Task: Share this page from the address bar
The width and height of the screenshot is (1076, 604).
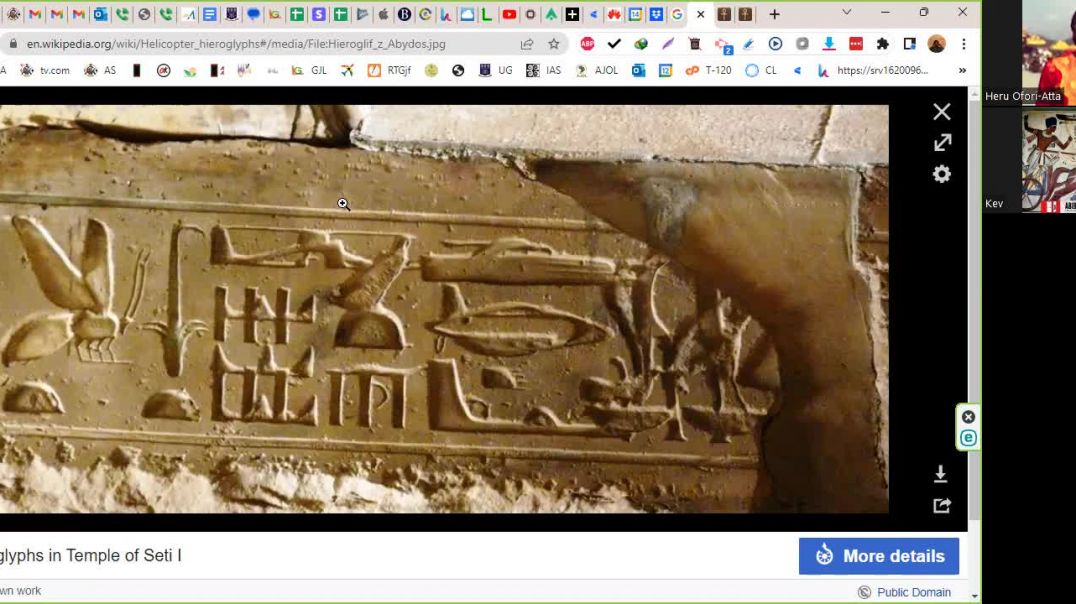Action: pos(527,44)
